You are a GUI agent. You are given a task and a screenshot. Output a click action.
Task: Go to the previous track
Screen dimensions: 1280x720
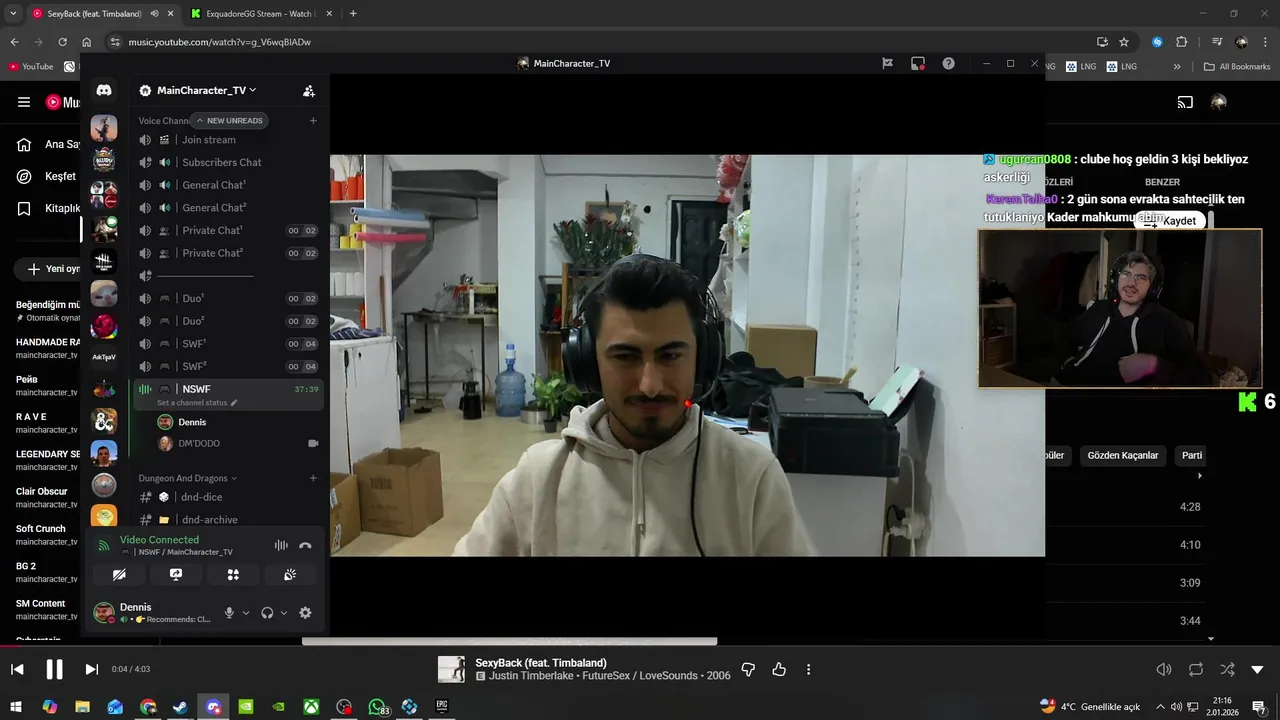point(17,669)
